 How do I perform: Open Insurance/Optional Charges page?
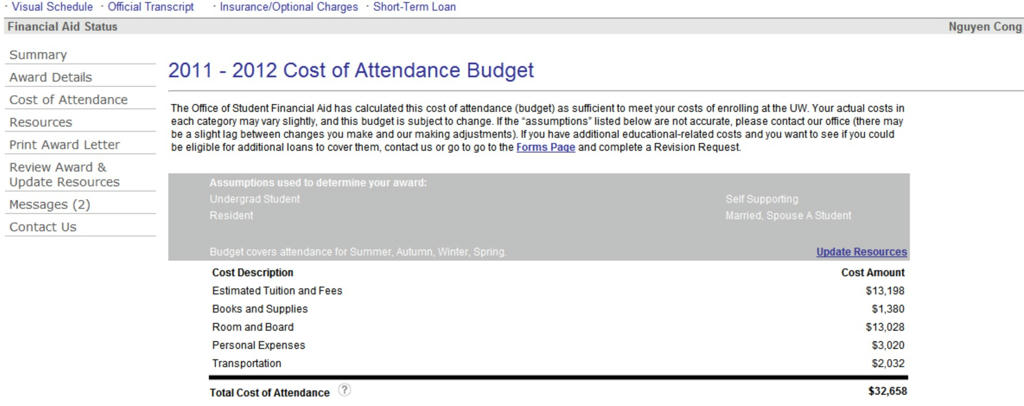[x=289, y=7]
